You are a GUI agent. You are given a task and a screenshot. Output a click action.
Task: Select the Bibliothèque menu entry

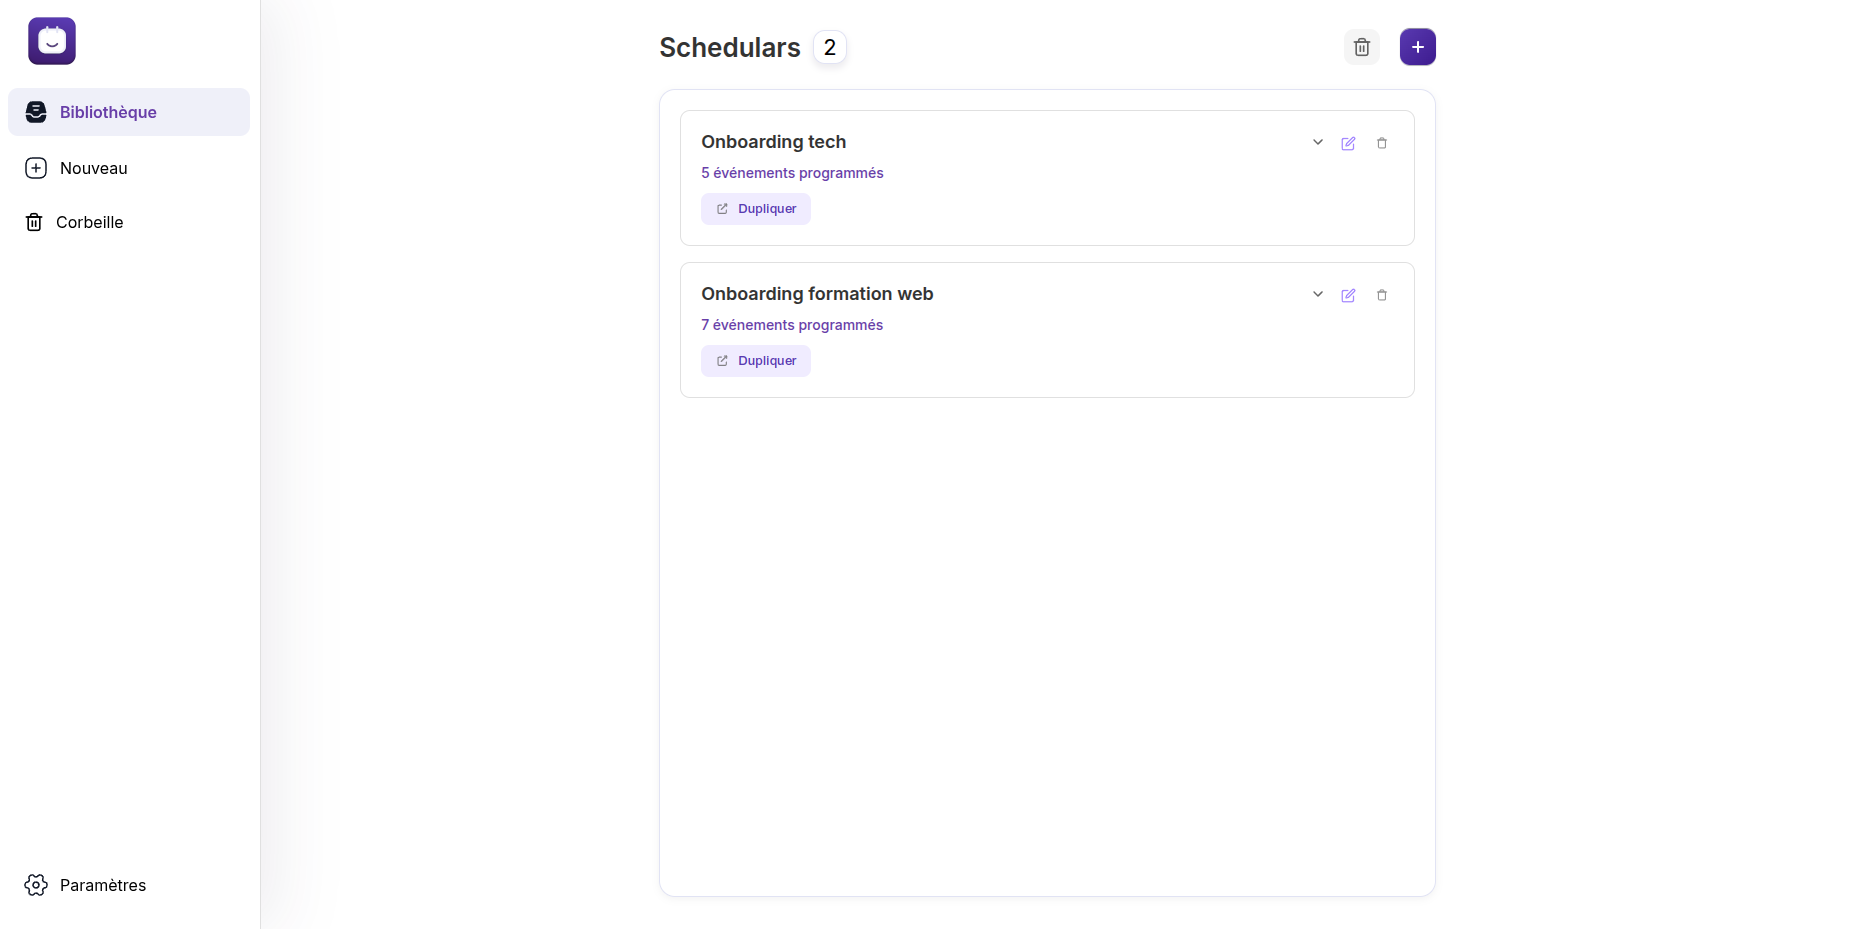(107, 112)
